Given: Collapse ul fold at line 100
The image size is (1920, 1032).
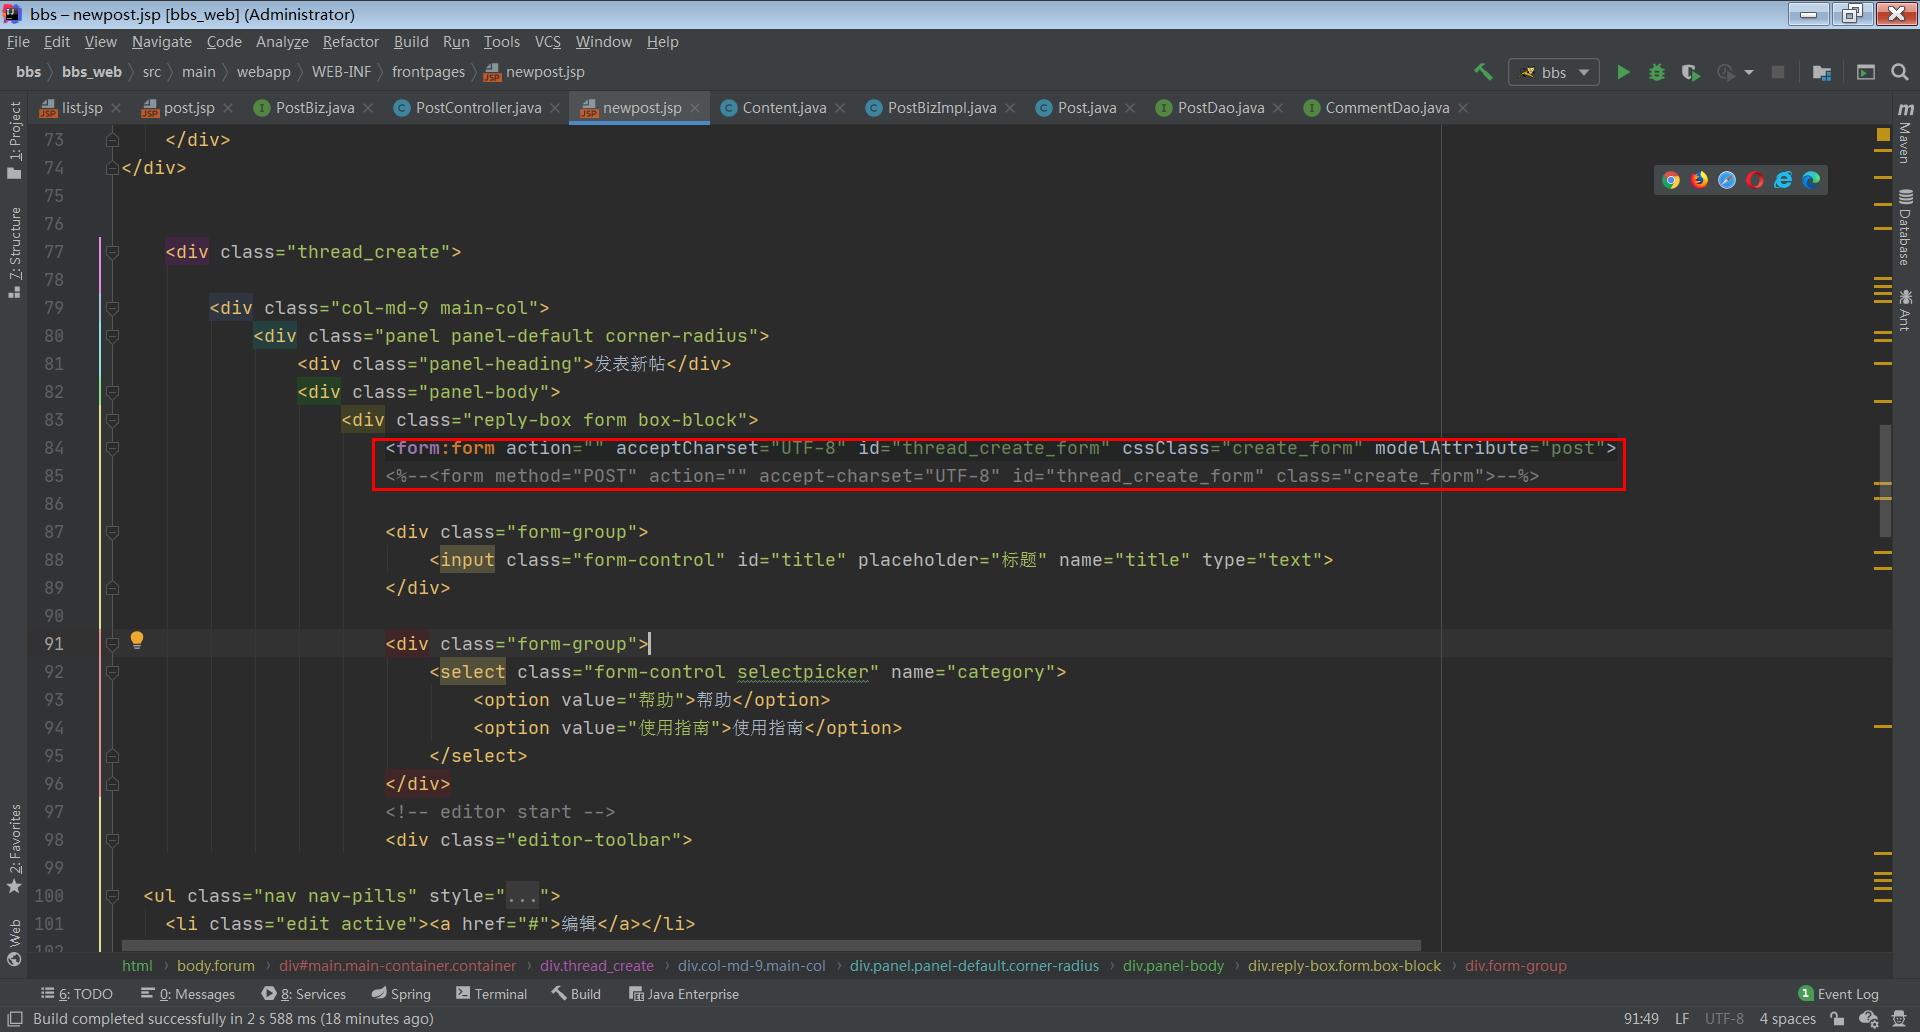Looking at the screenshot, I should pyautogui.click(x=112, y=896).
